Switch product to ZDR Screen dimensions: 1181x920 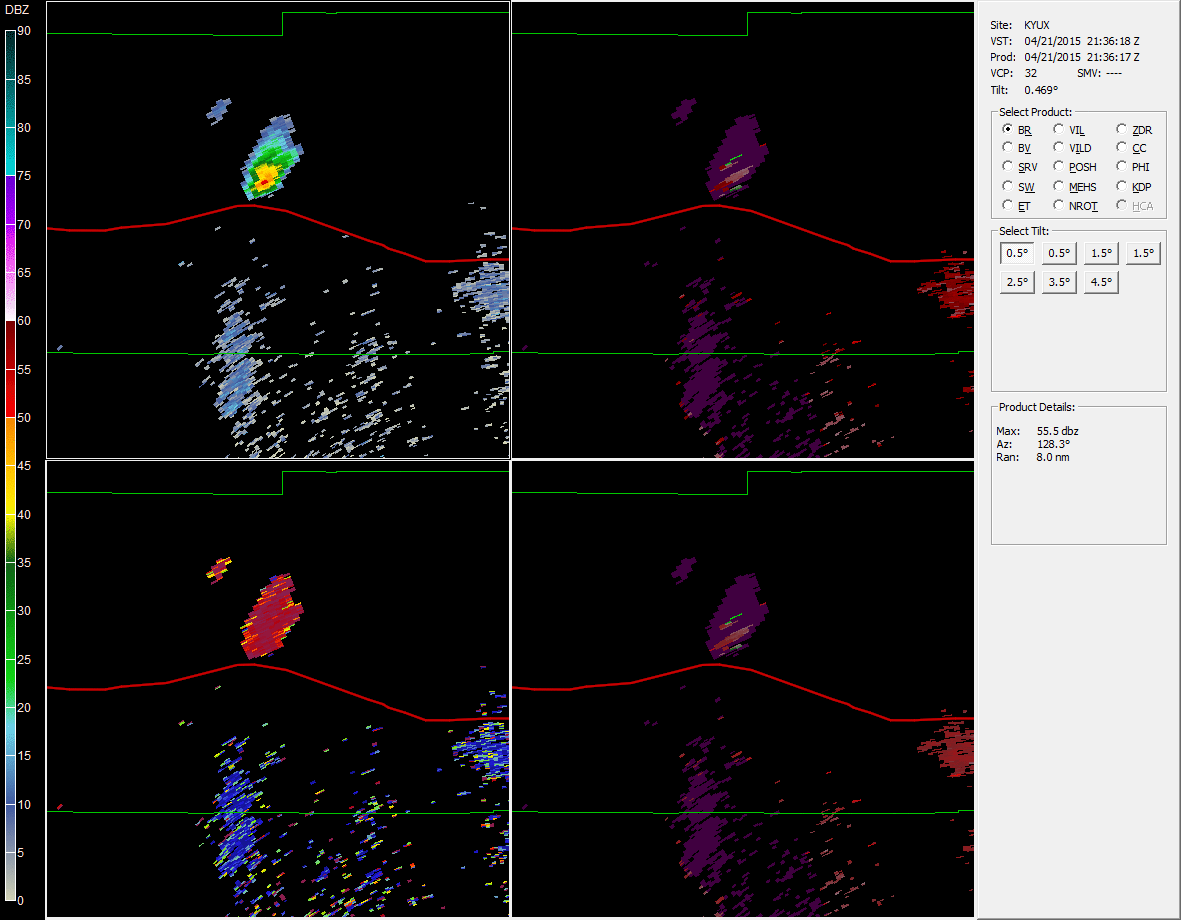tap(1122, 129)
